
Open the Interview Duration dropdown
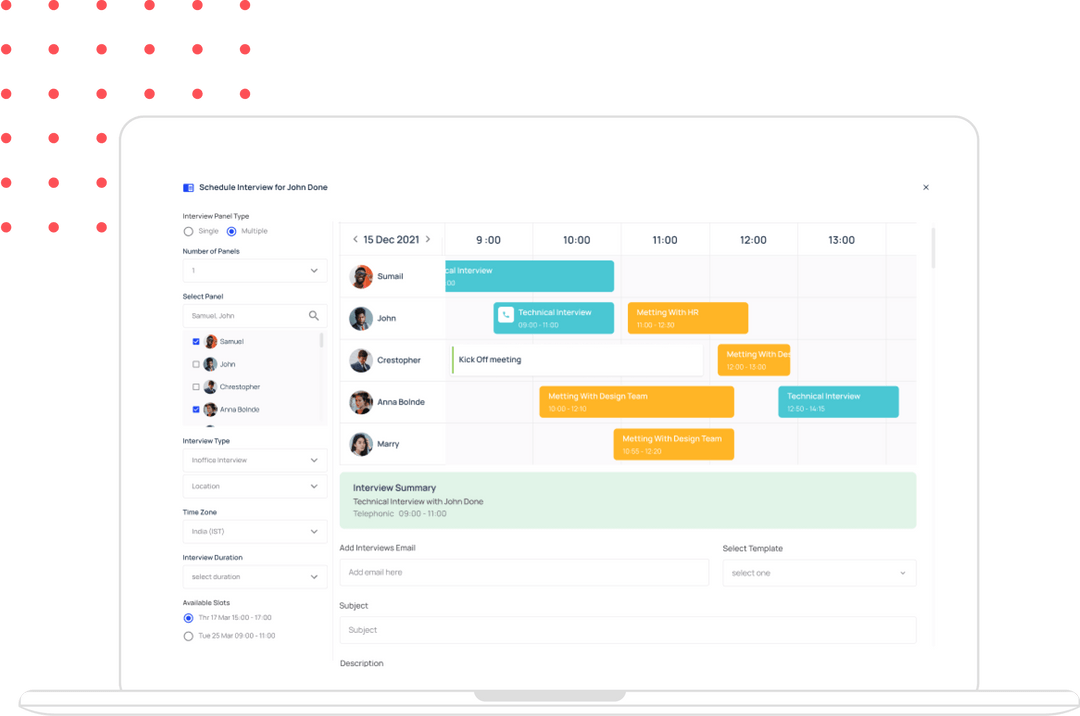click(x=255, y=577)
